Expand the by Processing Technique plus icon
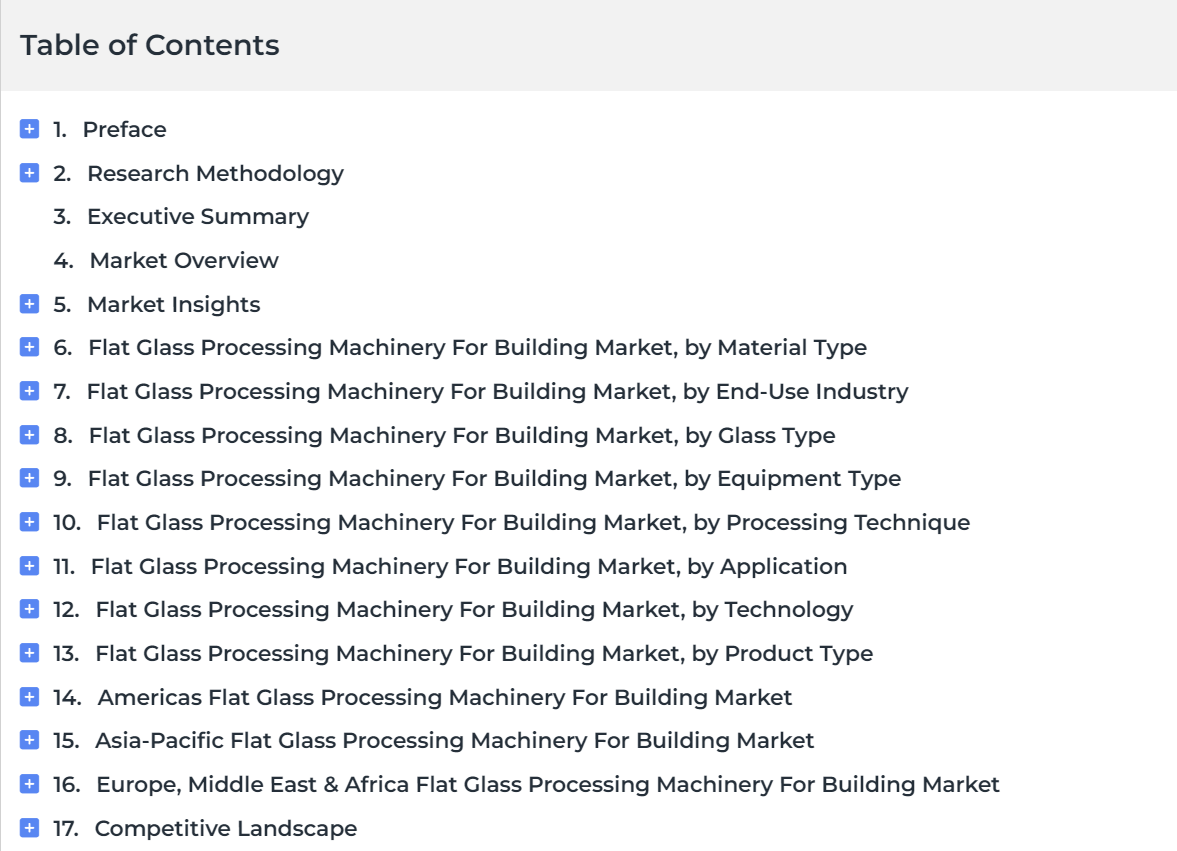 (x=29, y=522)
